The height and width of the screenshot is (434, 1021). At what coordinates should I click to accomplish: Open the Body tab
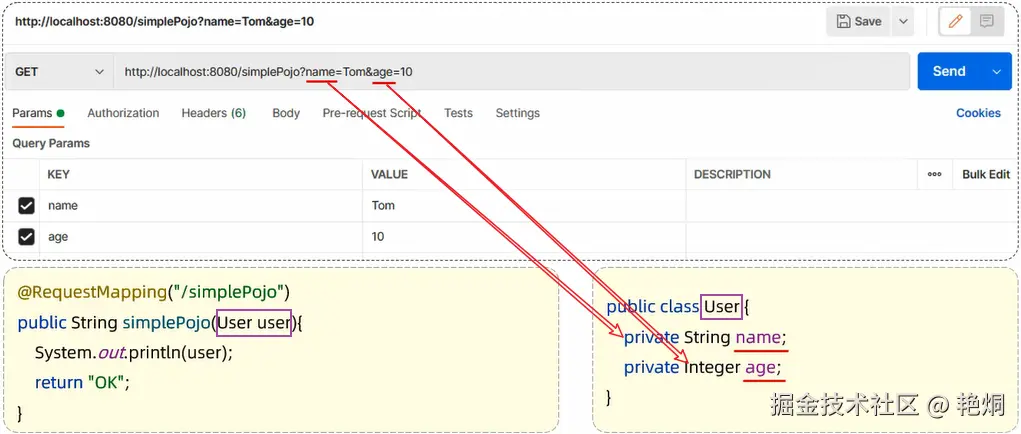286,113
